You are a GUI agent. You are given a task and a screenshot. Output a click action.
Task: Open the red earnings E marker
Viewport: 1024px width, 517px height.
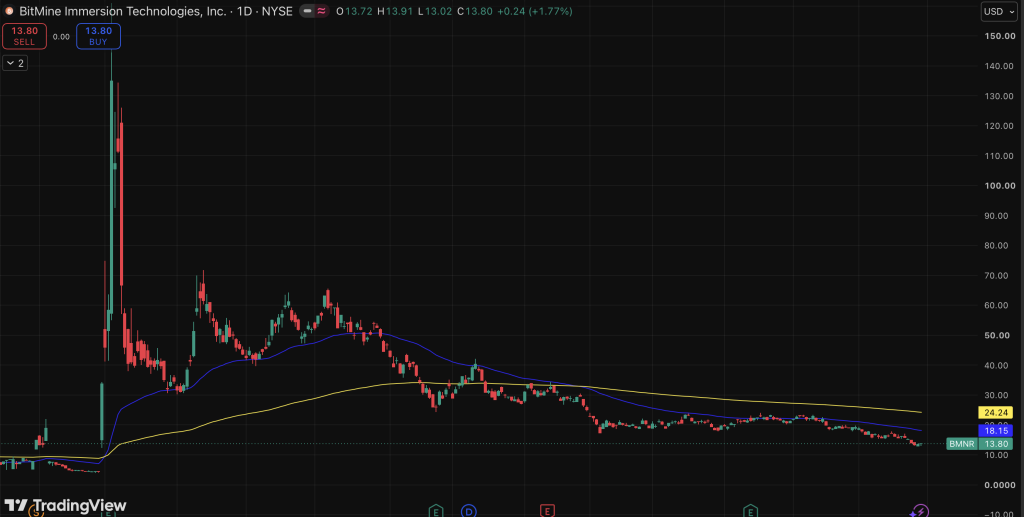point(547,511)
